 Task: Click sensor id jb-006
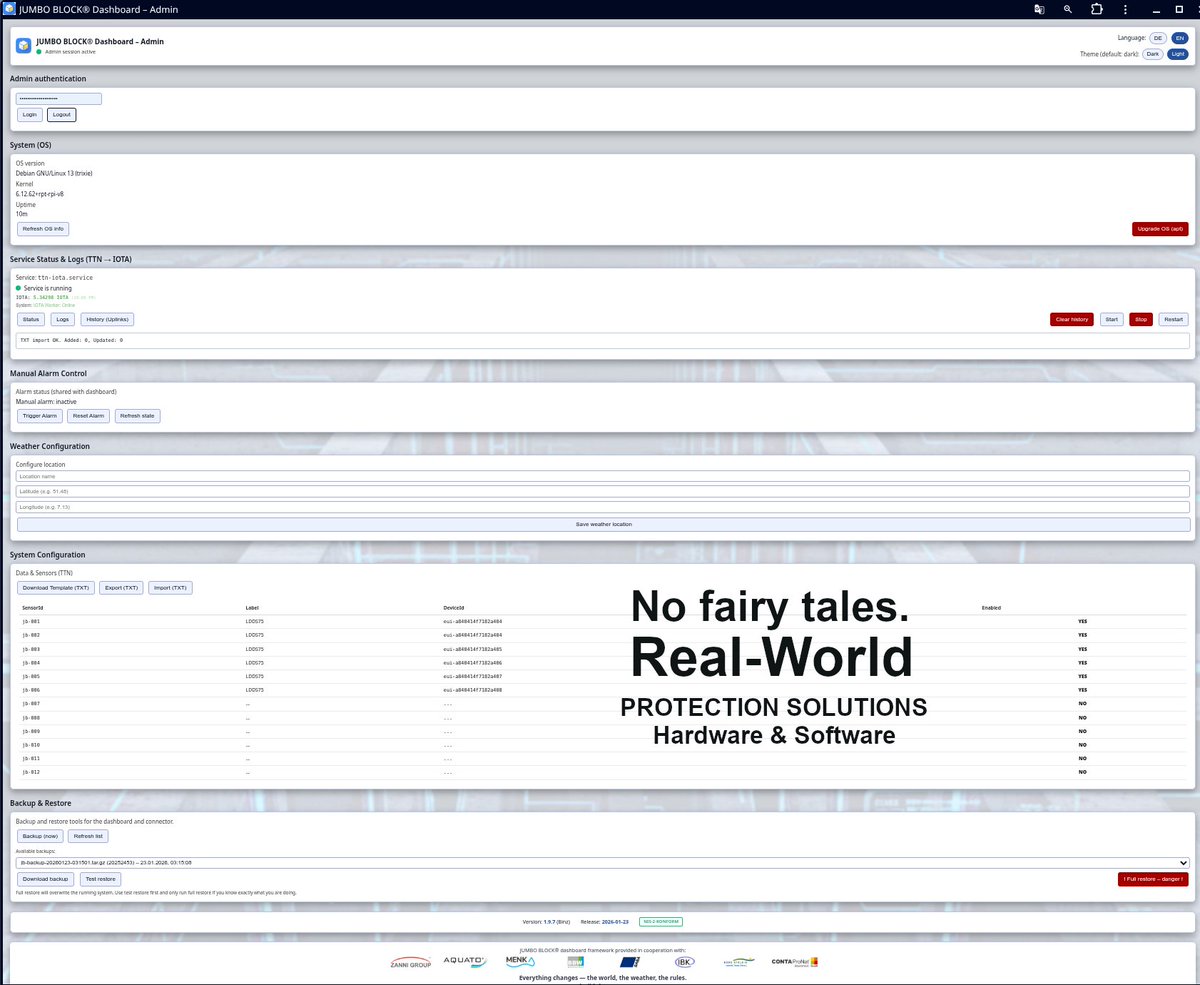(31, 690)
